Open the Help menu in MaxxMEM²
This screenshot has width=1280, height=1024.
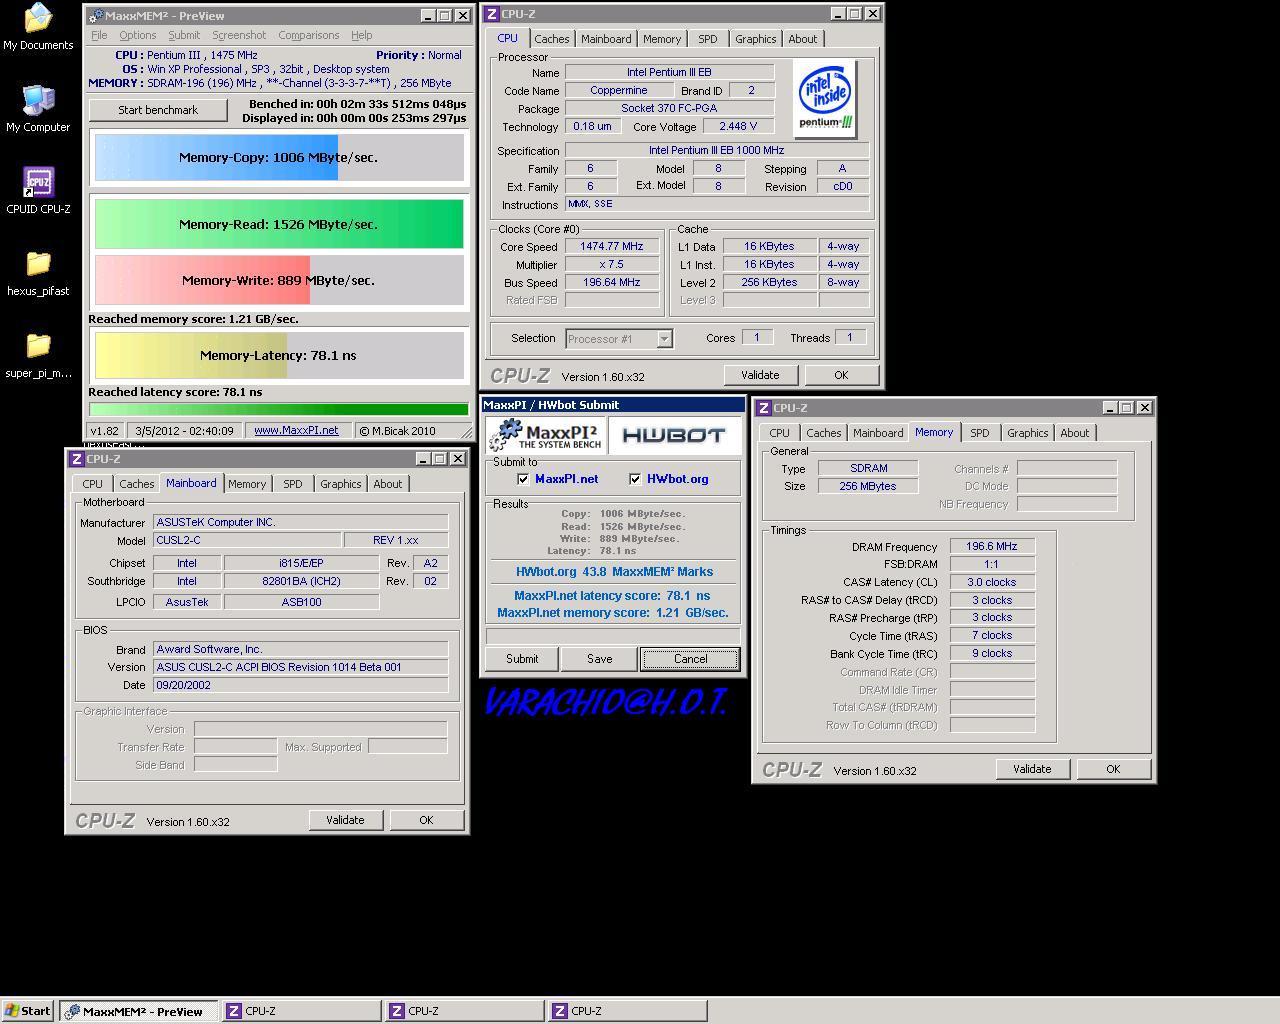(x=362, y=35)
